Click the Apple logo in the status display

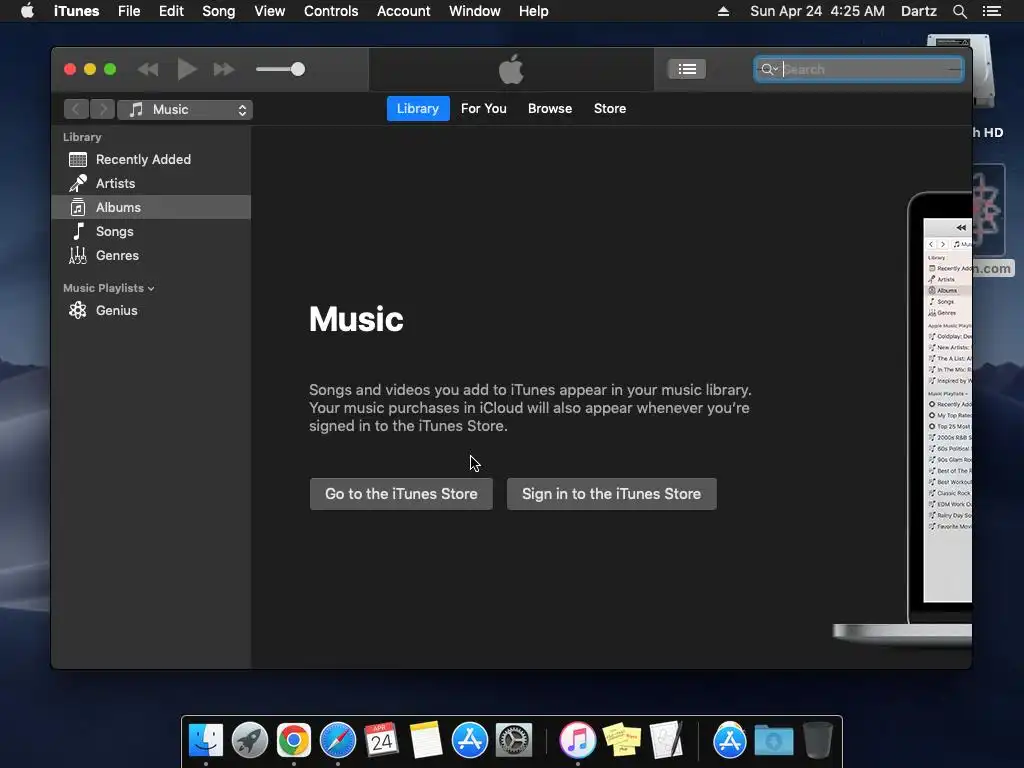[x=511, y=69]
